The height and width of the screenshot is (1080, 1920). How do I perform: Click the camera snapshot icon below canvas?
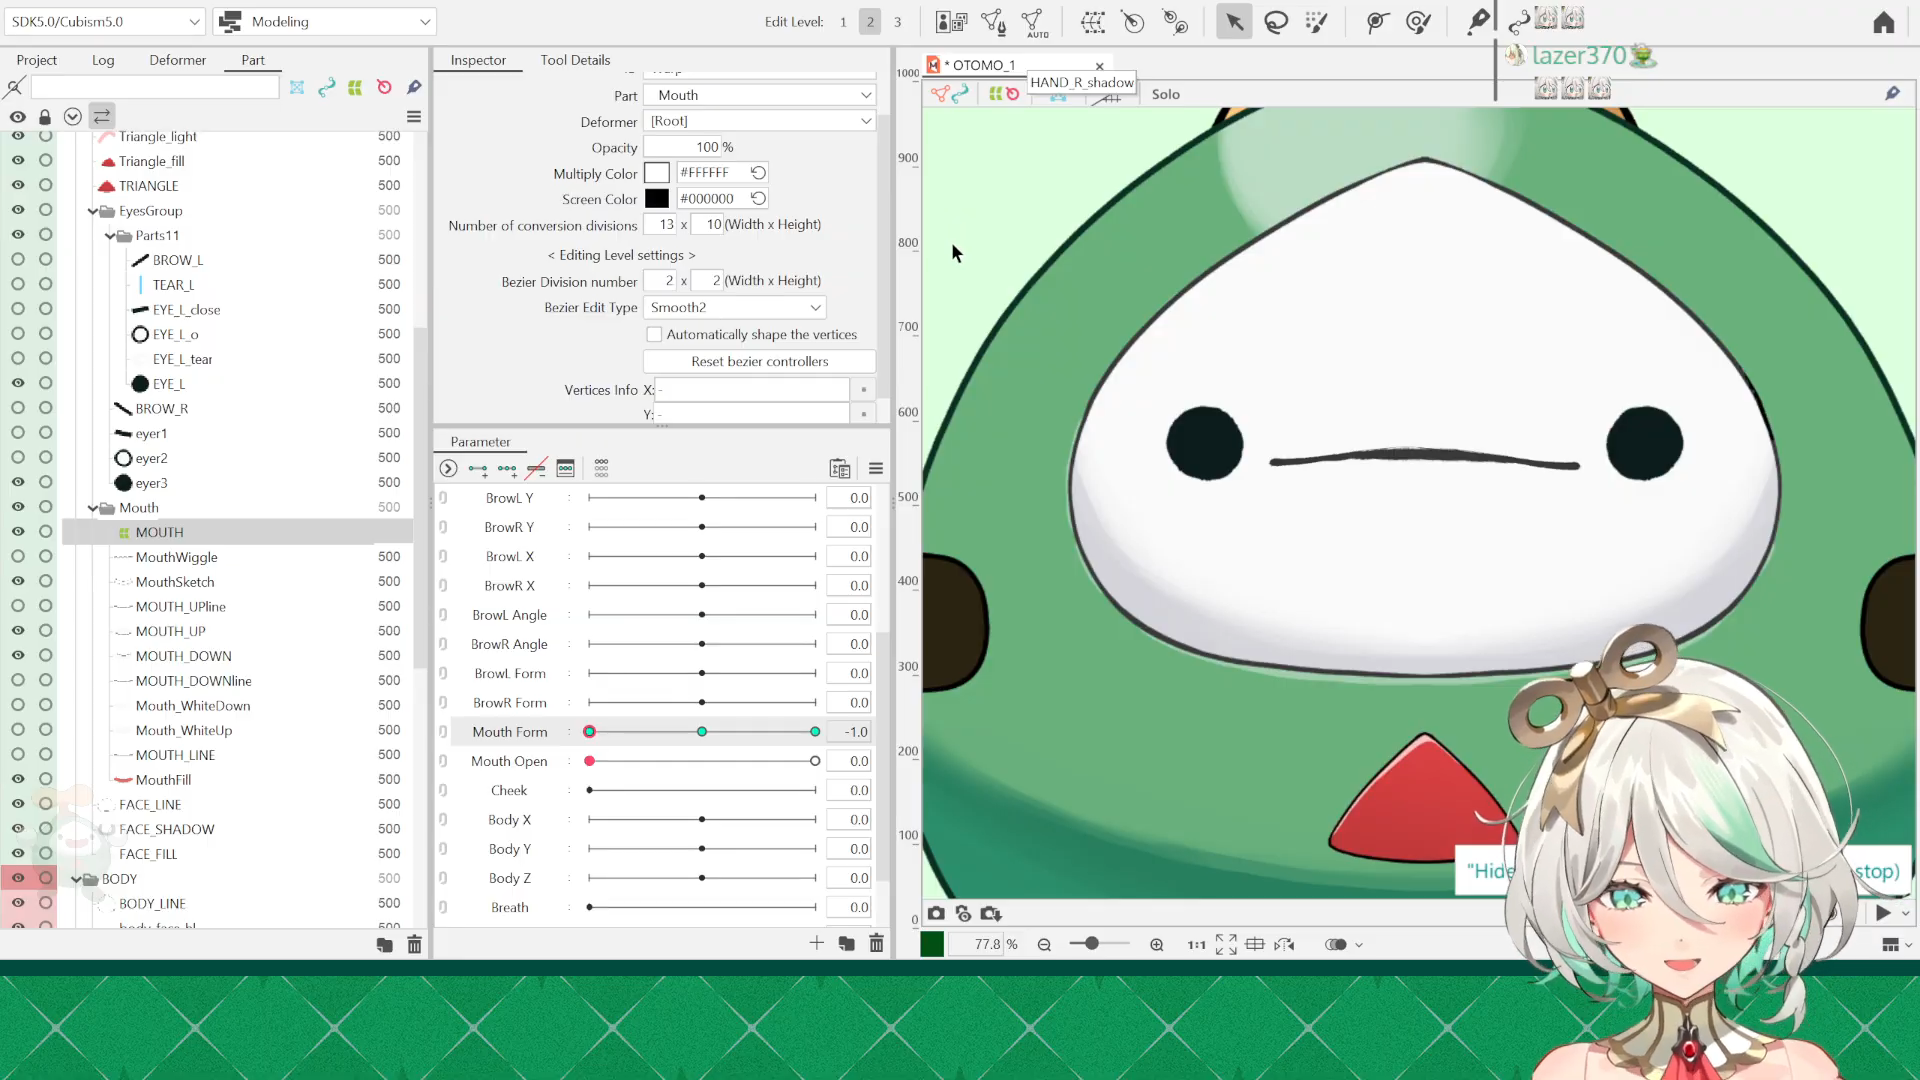(936, 913)
